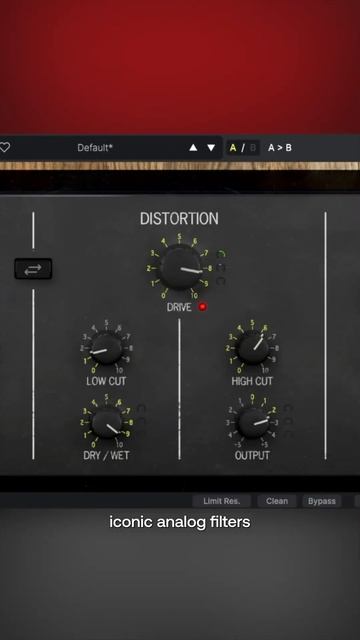Image resolution: width=360 pixels, height=640 pixels.
Task: Open the Default* preset name menu
Action: (x=95, y=148)
